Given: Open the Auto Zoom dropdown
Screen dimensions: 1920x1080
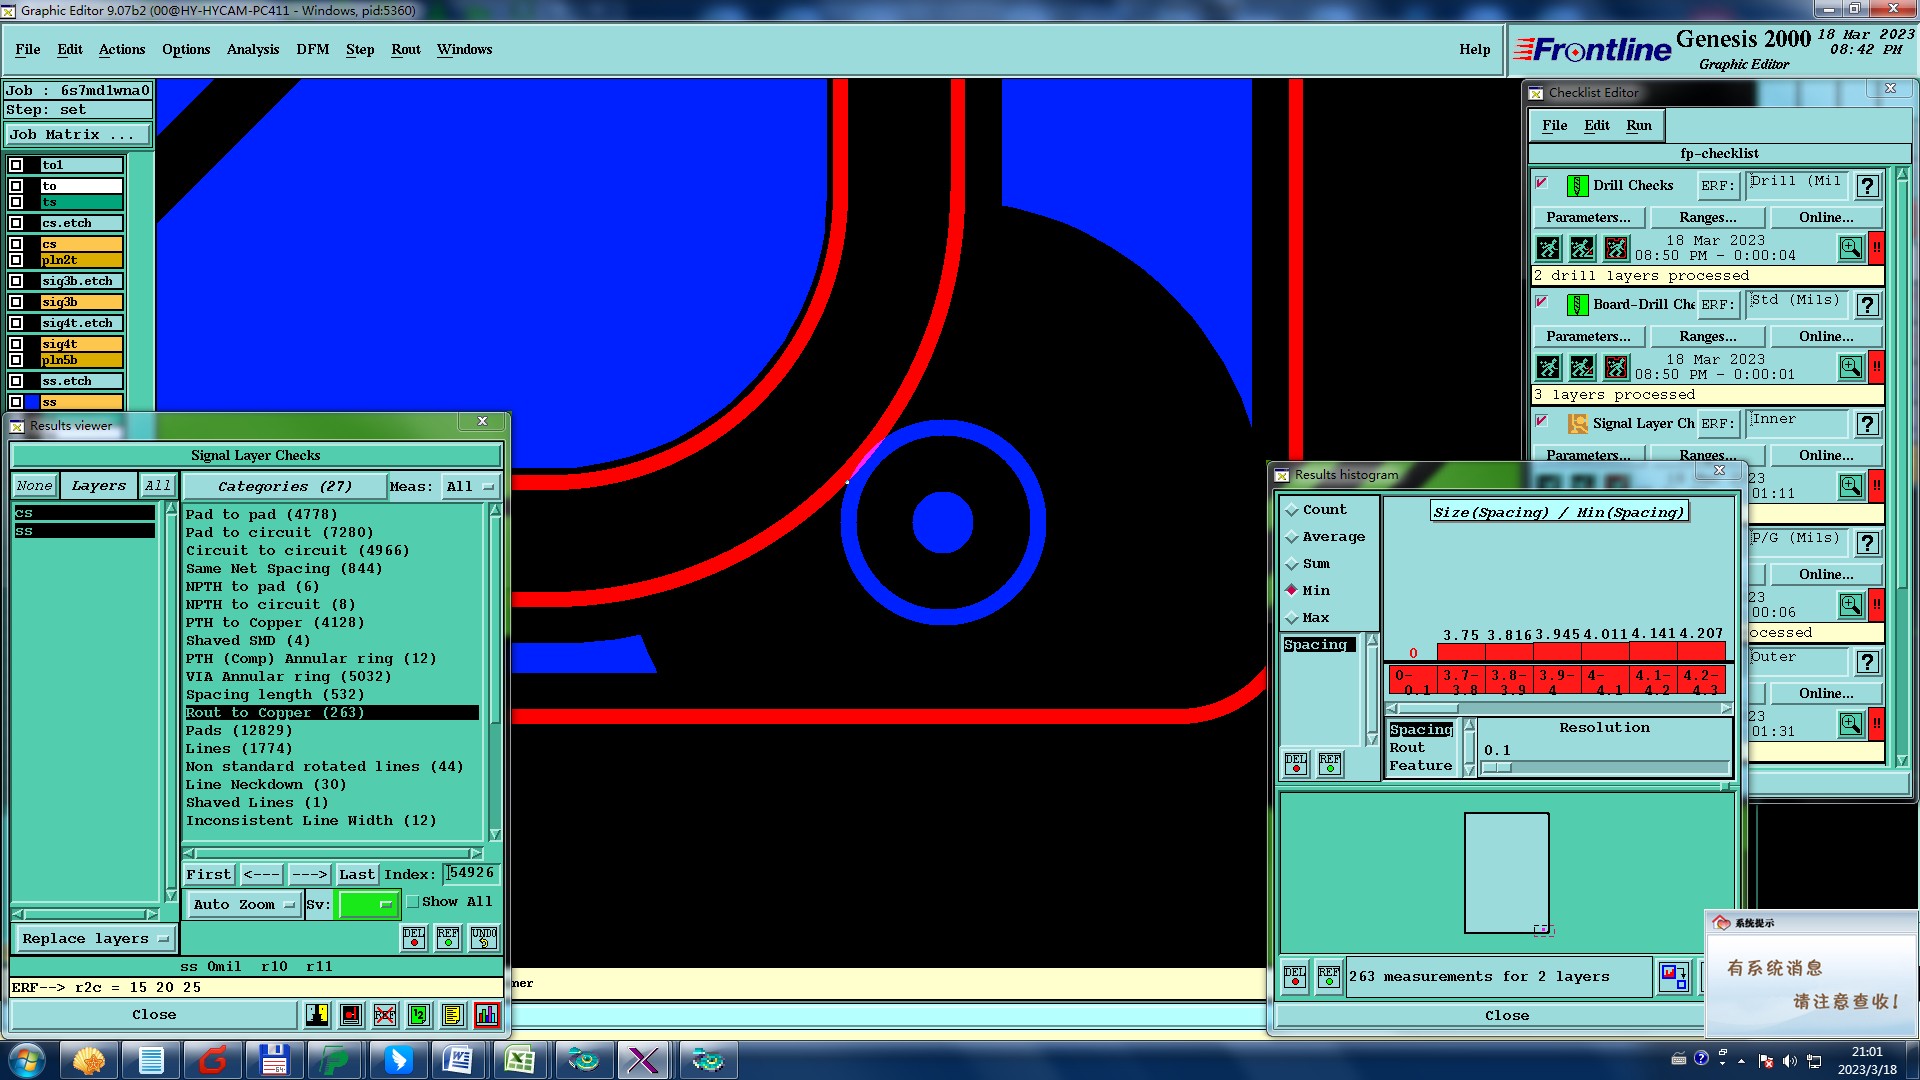Looking at the screenshot, I should coord(244,905).
